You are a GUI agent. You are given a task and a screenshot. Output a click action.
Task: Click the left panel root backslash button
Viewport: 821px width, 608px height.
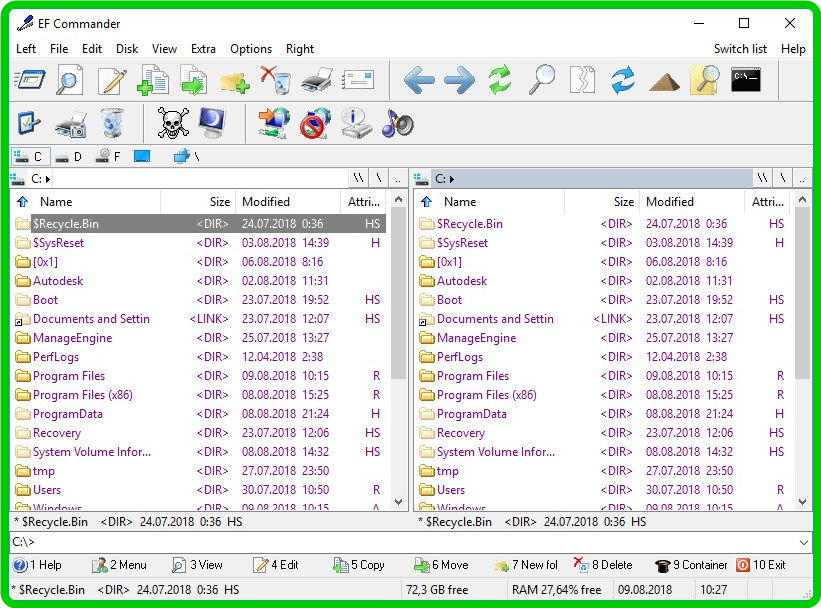379,179
